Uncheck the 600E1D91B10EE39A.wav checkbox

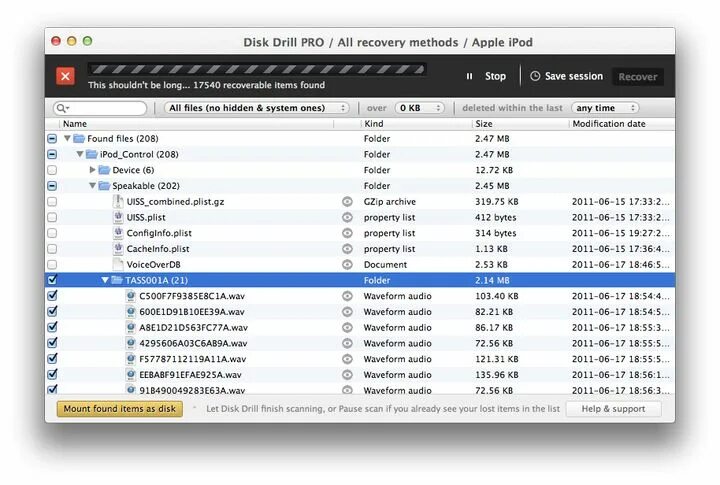tap(52, 311)
